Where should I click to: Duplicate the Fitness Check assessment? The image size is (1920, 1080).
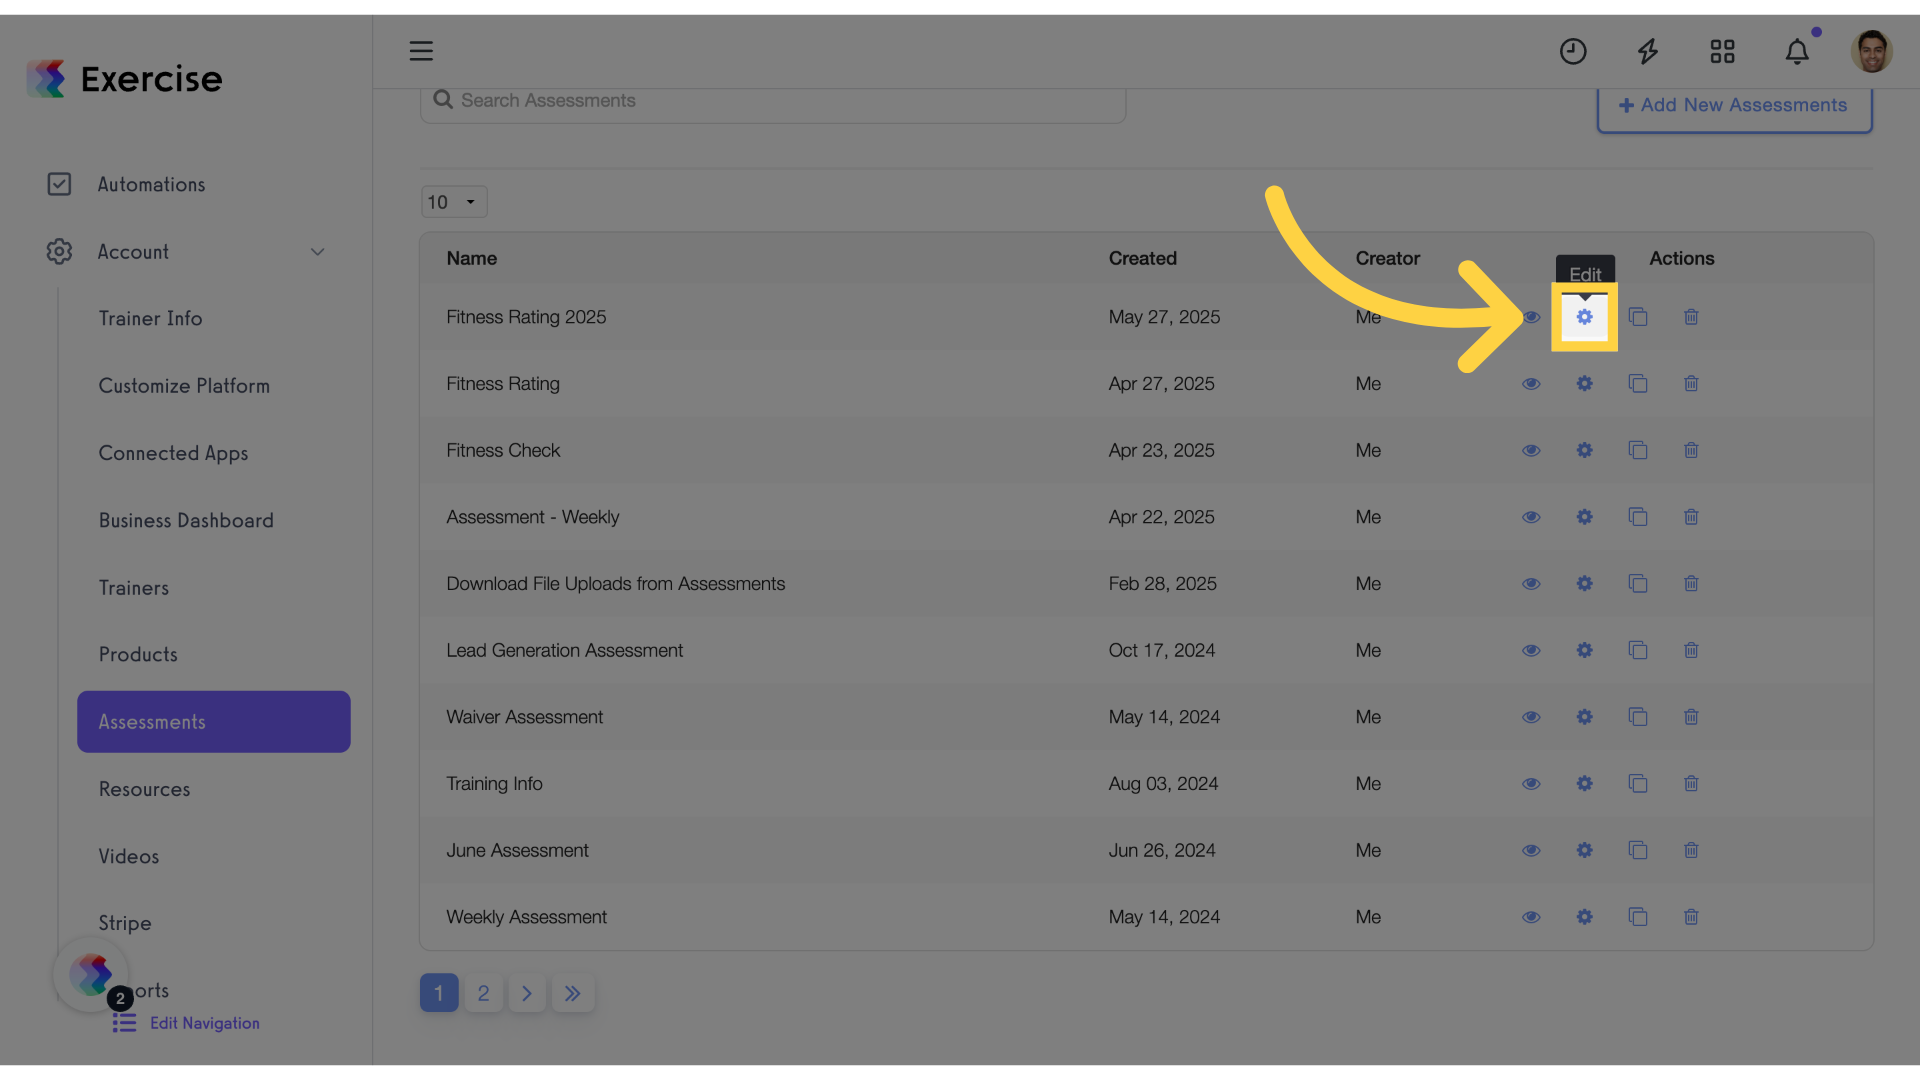pyautogui.click(x=1638, y=450)
